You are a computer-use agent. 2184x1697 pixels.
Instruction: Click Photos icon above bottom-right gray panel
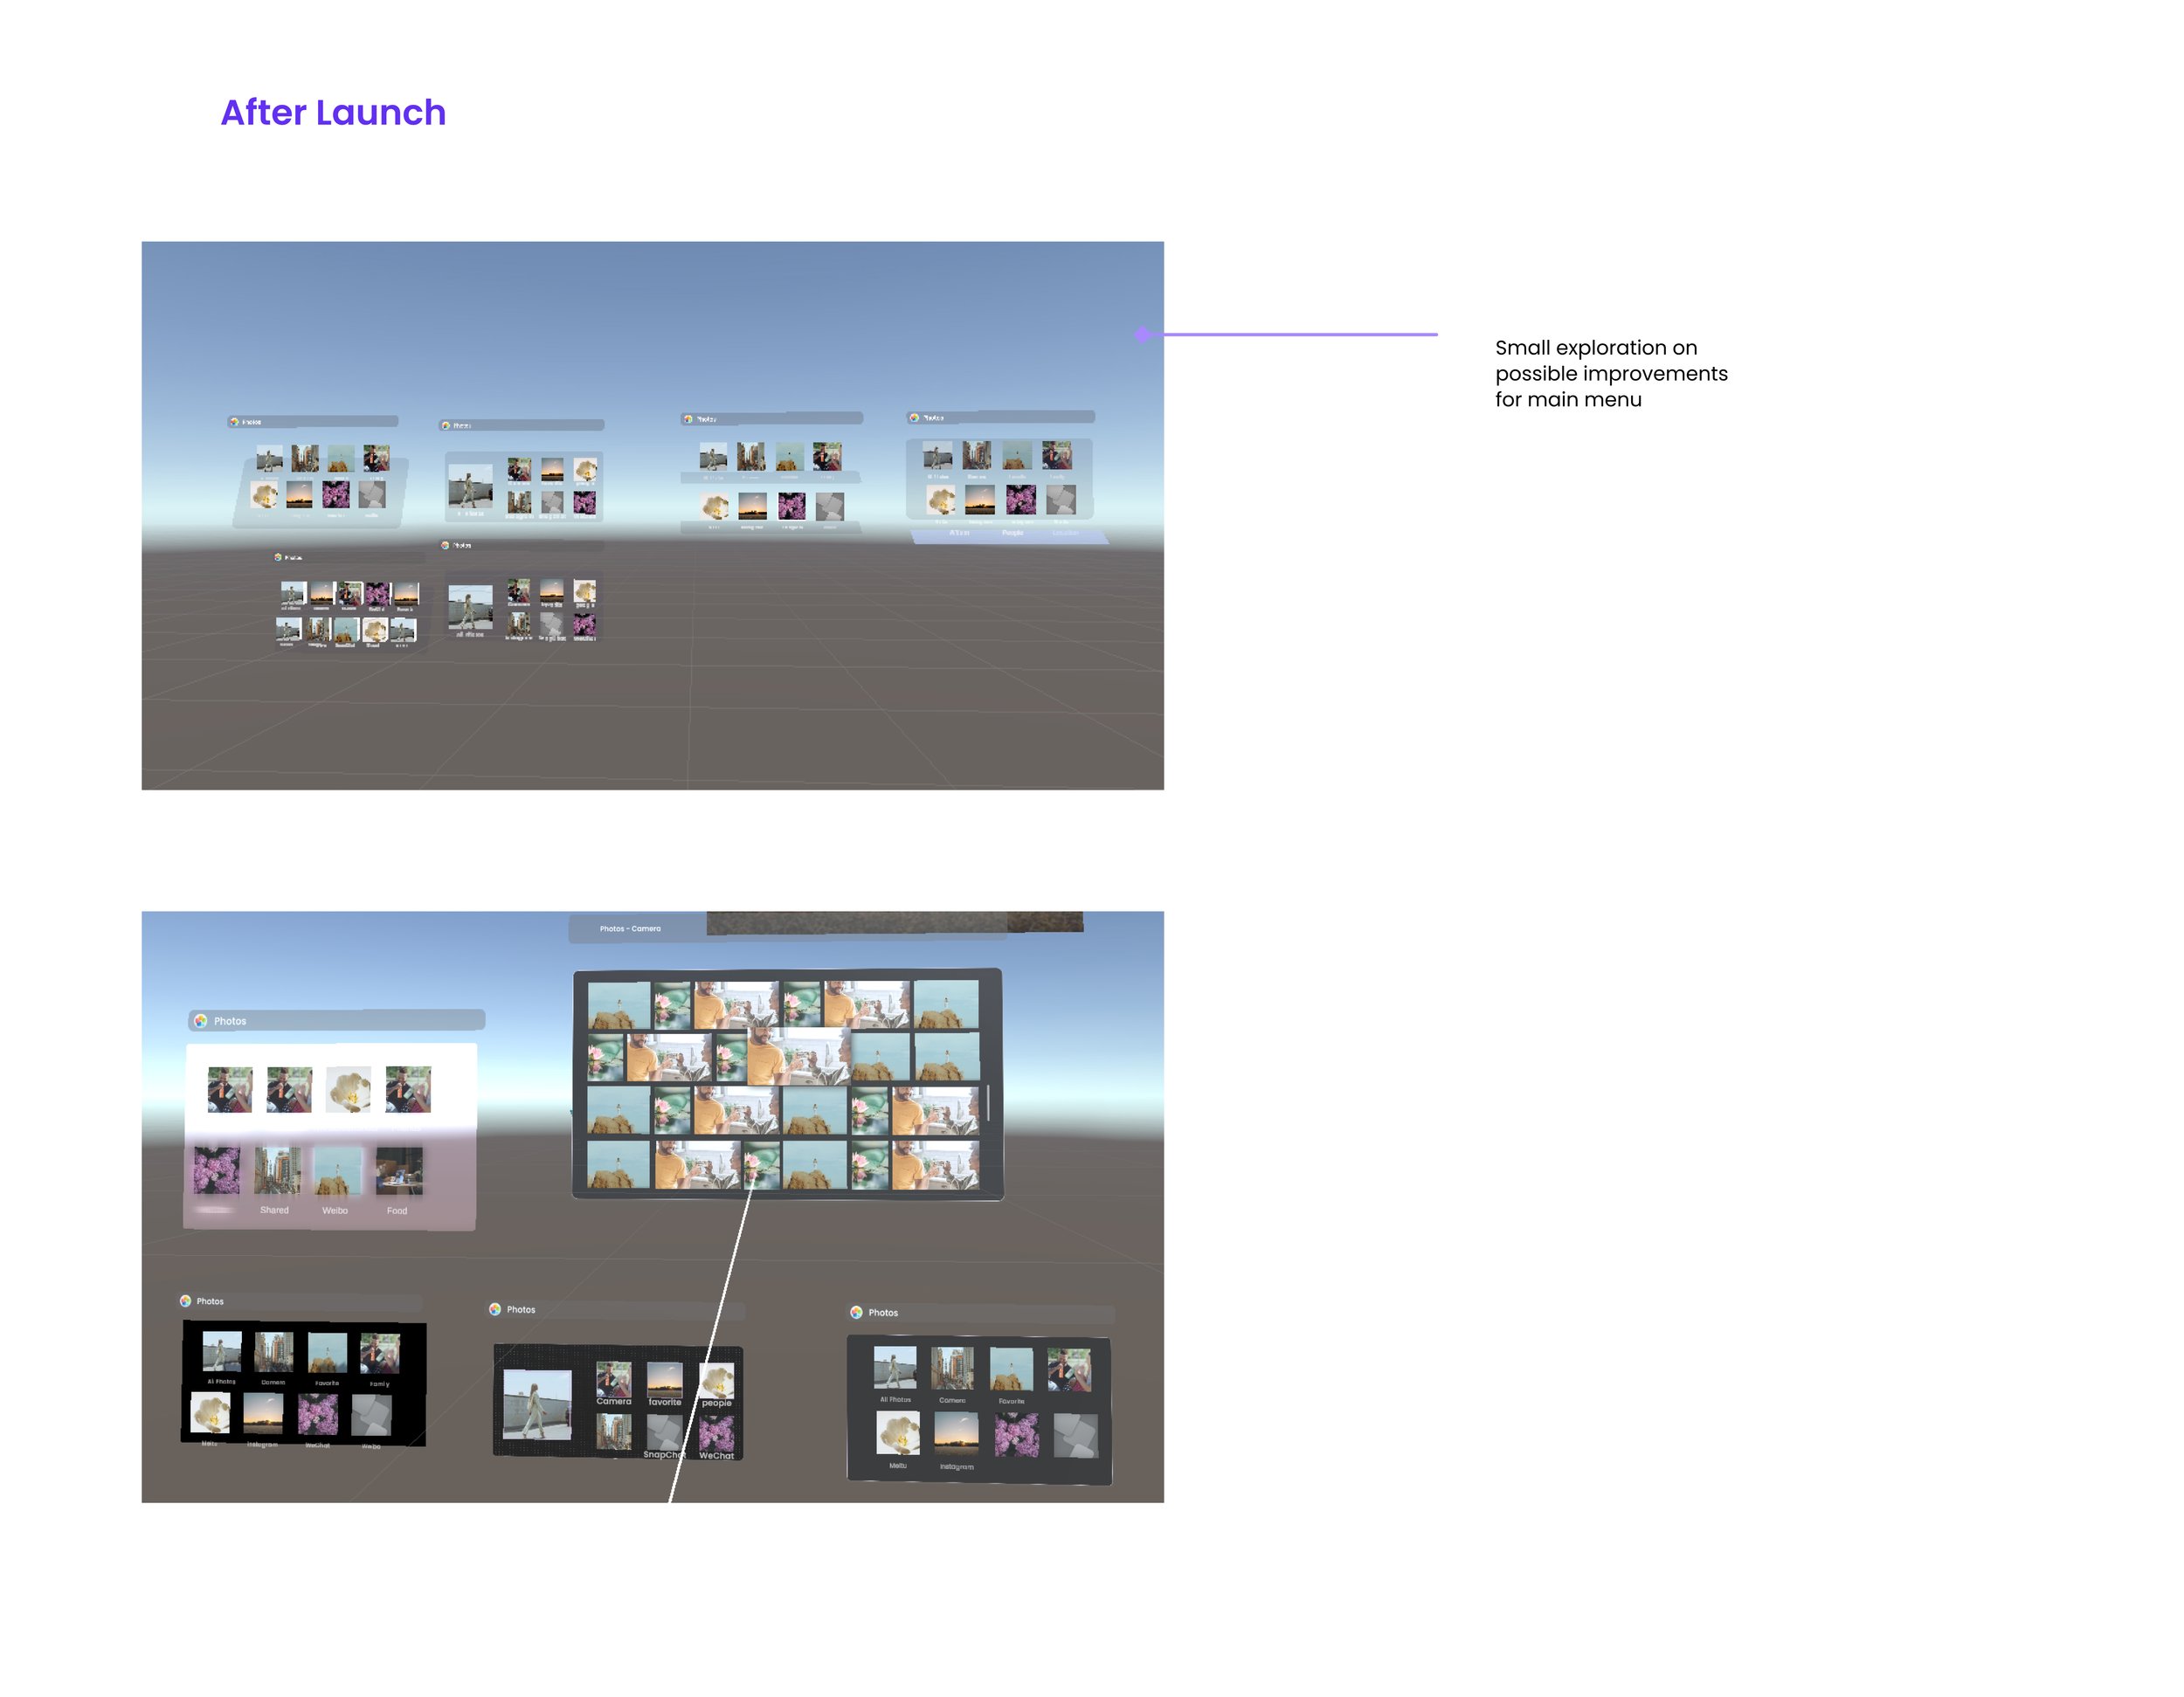pos(856,1312)
